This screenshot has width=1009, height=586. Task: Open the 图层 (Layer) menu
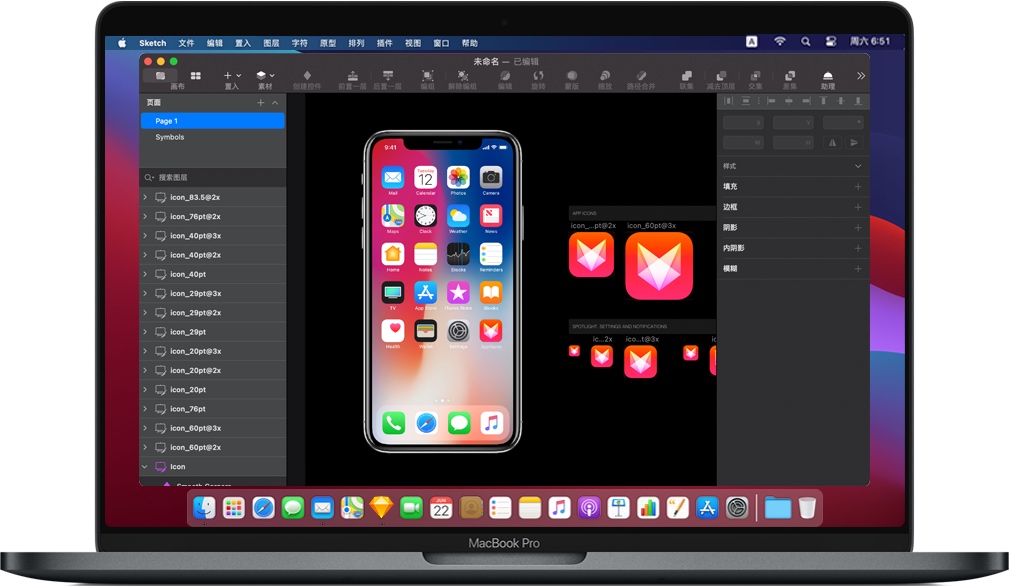point(271,43)
